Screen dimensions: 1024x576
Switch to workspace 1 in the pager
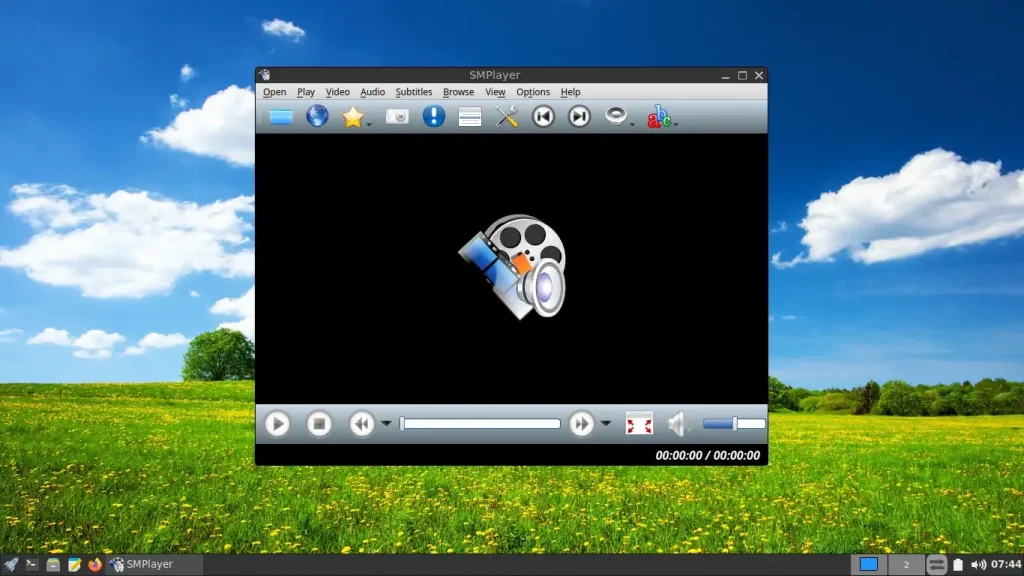click(869, 564)
